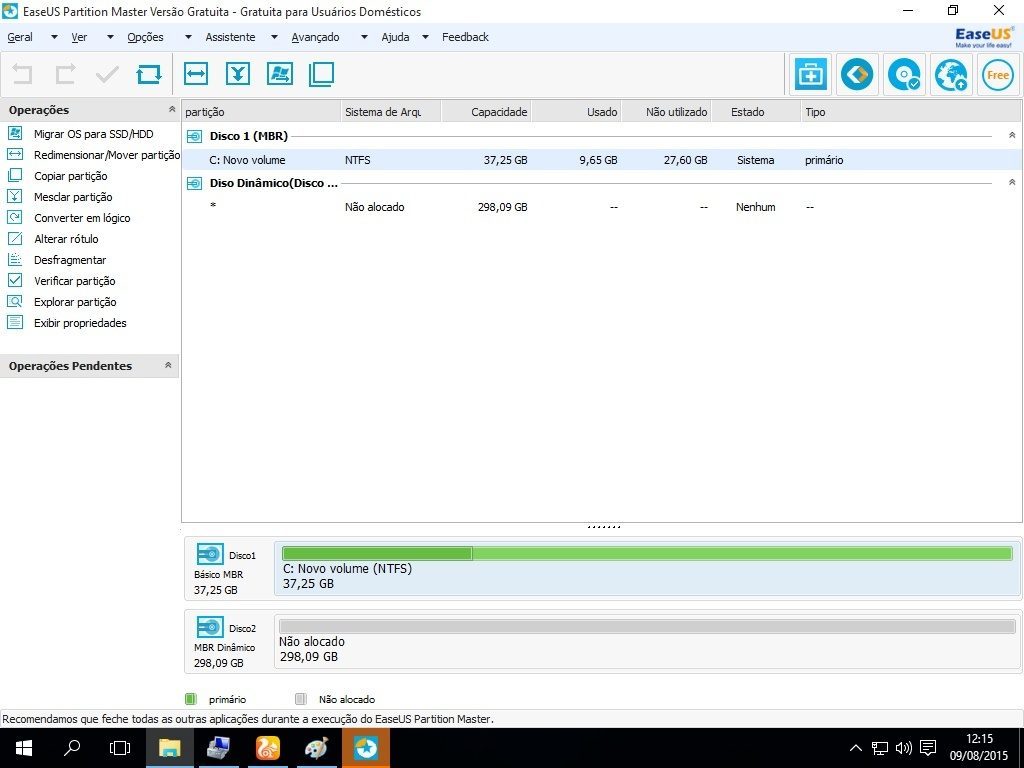The width and height of the screenshot is (1024, 768).
Task: Expand the Avançado menu dropdown arrow
Action: point(364,37)
